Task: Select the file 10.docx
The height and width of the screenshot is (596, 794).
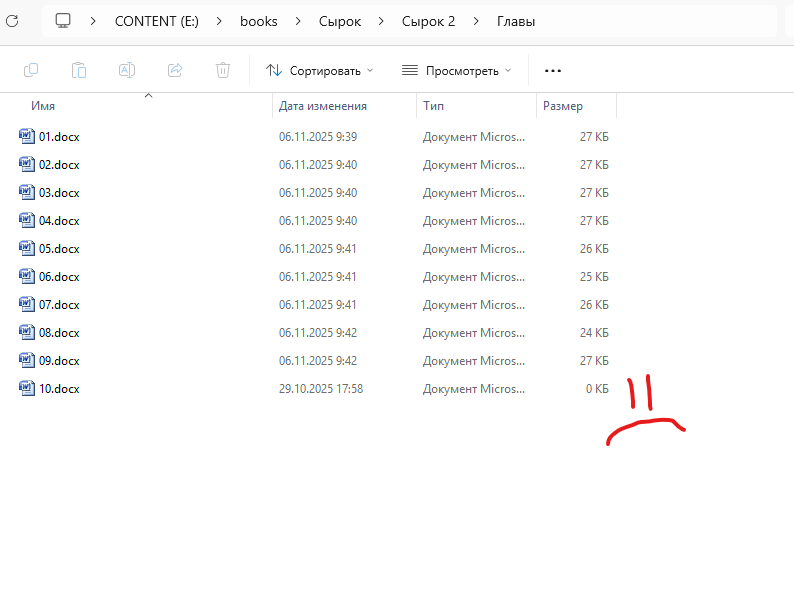Action: [x=58, y=389]
